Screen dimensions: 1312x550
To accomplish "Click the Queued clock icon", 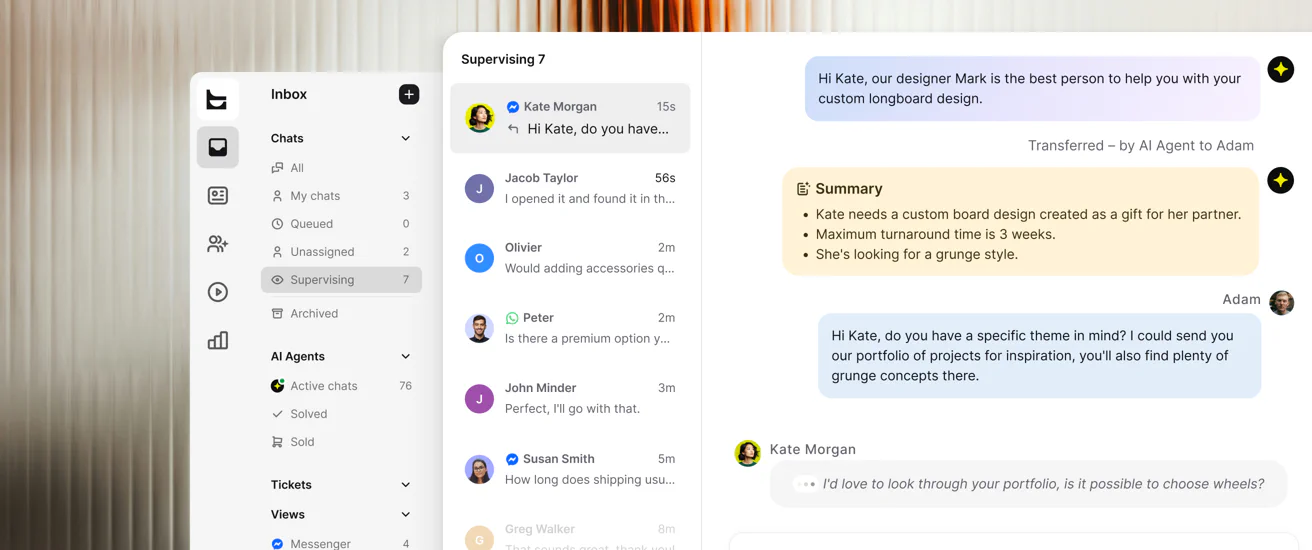I will pos(277,224).
